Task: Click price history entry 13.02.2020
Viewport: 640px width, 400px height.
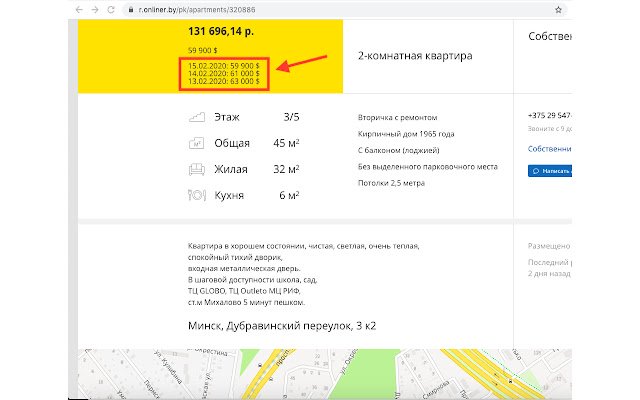Action: click(x=224, y=81)
